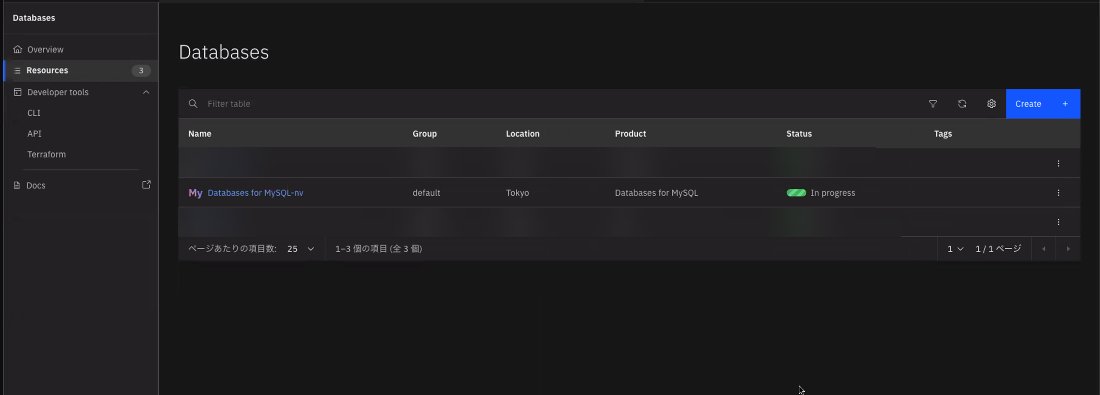Sort by the Status column header
This screenshot has width=1100, height=395.
[799, 134]
